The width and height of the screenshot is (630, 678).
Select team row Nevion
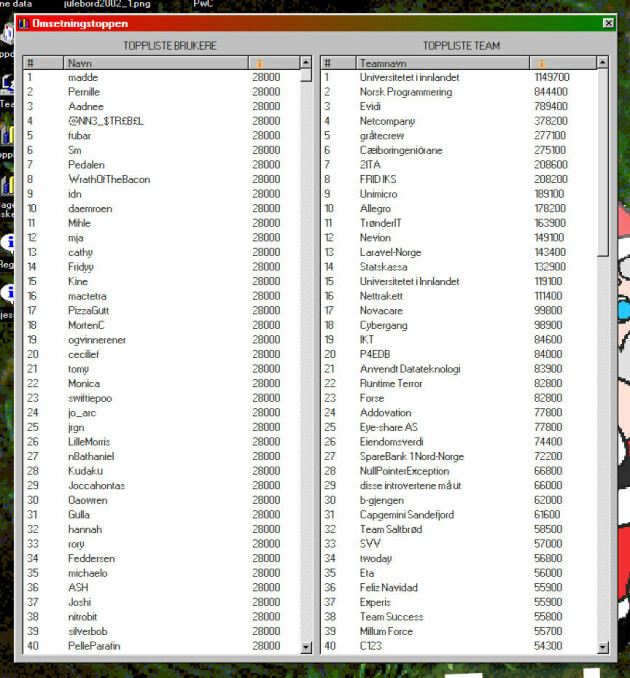(459, 238)
